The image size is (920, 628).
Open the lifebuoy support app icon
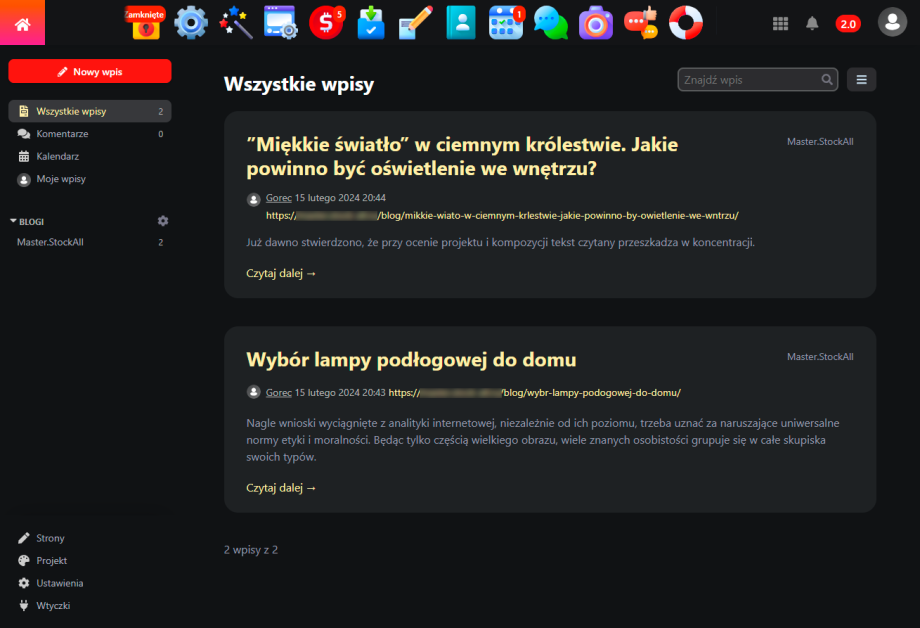[686, 22]
